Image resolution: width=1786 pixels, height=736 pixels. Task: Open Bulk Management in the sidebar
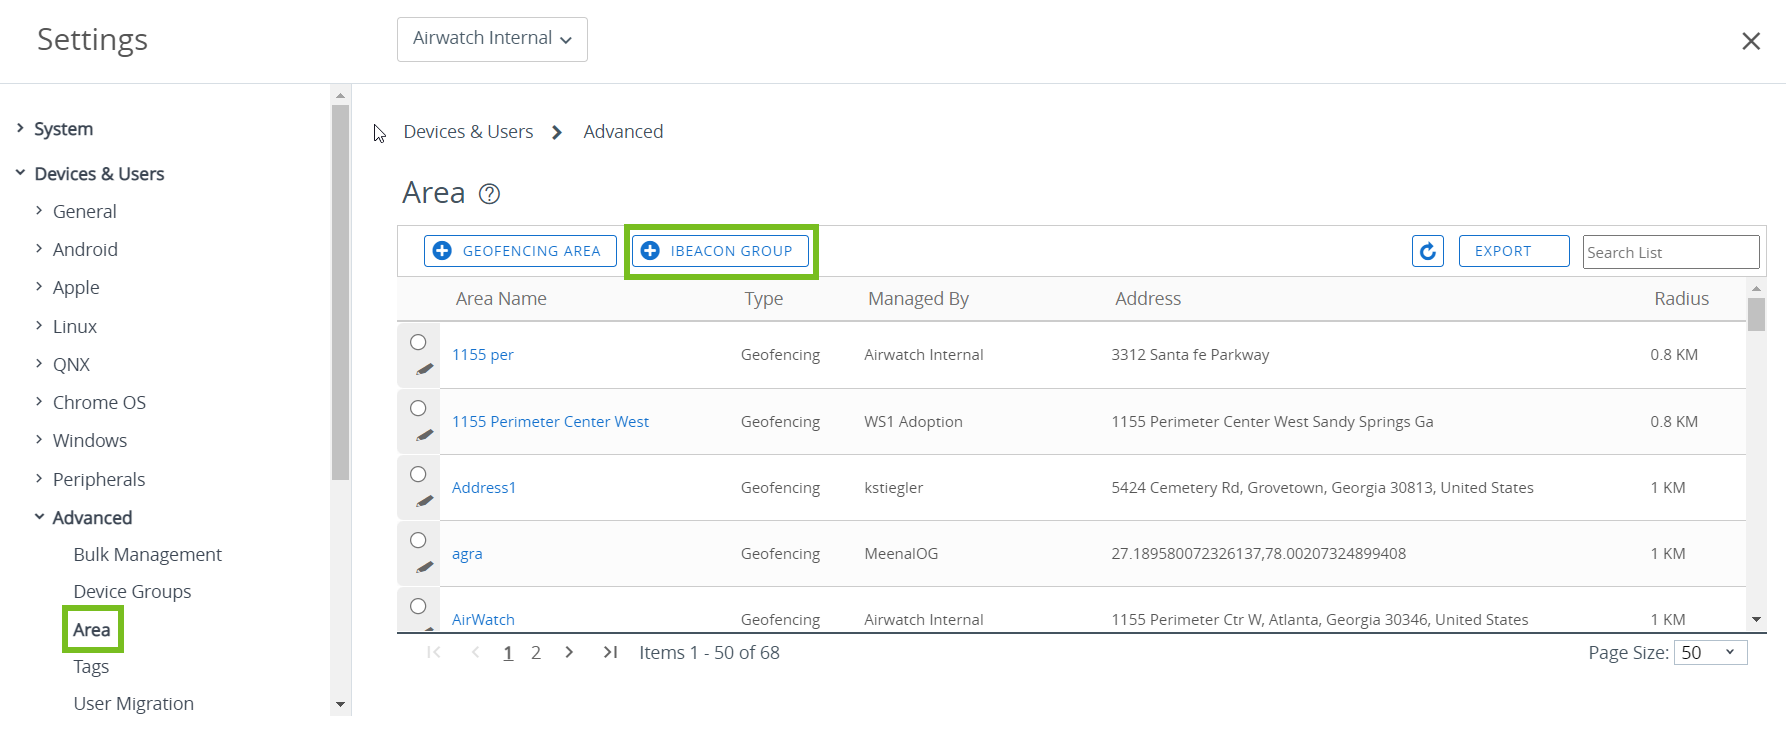pos(147,554)
